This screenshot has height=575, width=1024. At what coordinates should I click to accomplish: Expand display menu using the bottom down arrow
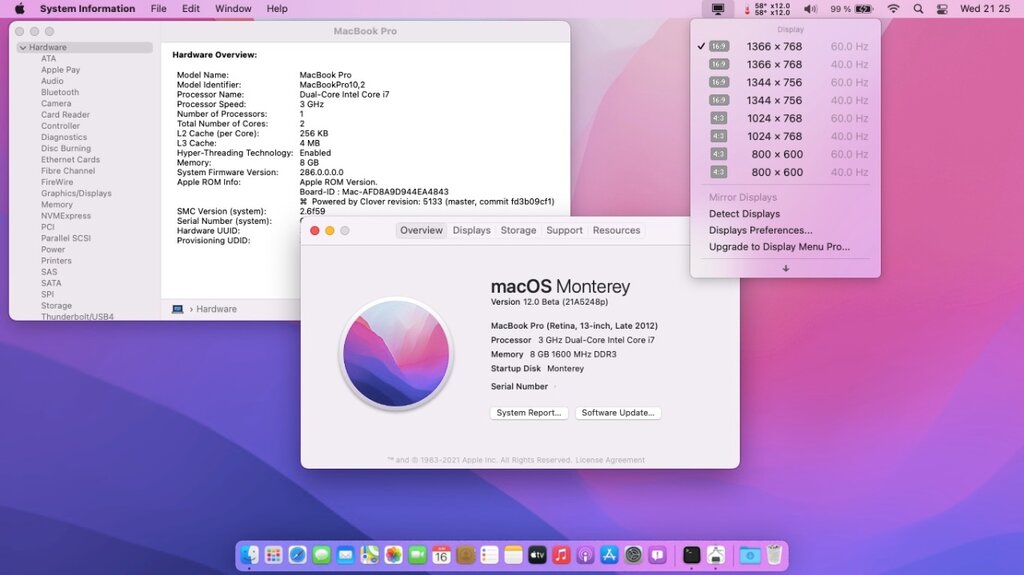point(785,268)
